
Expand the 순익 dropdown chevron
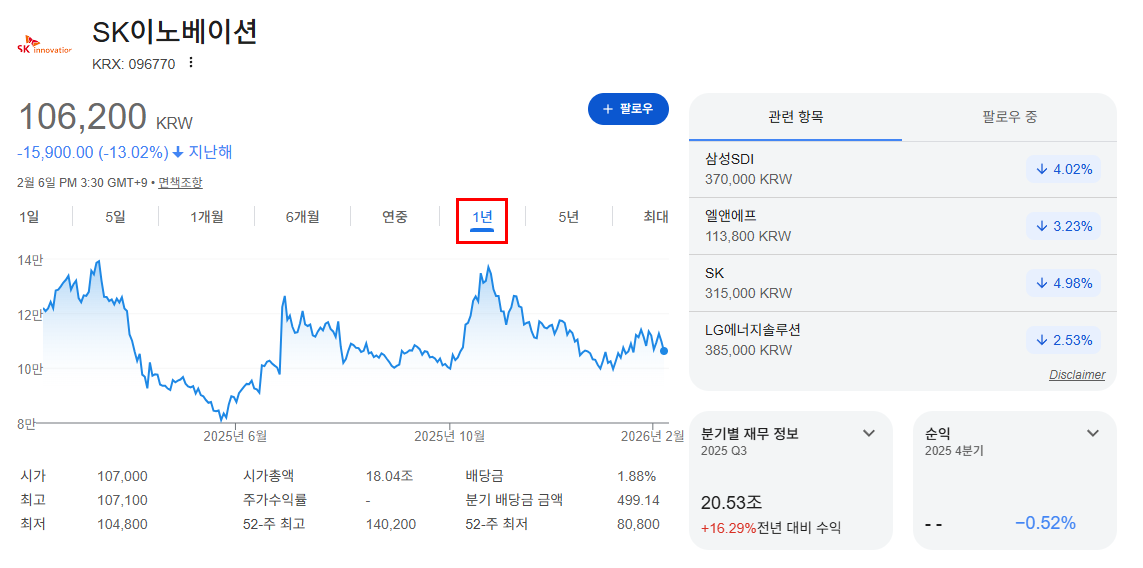[x=1093, y=433]
